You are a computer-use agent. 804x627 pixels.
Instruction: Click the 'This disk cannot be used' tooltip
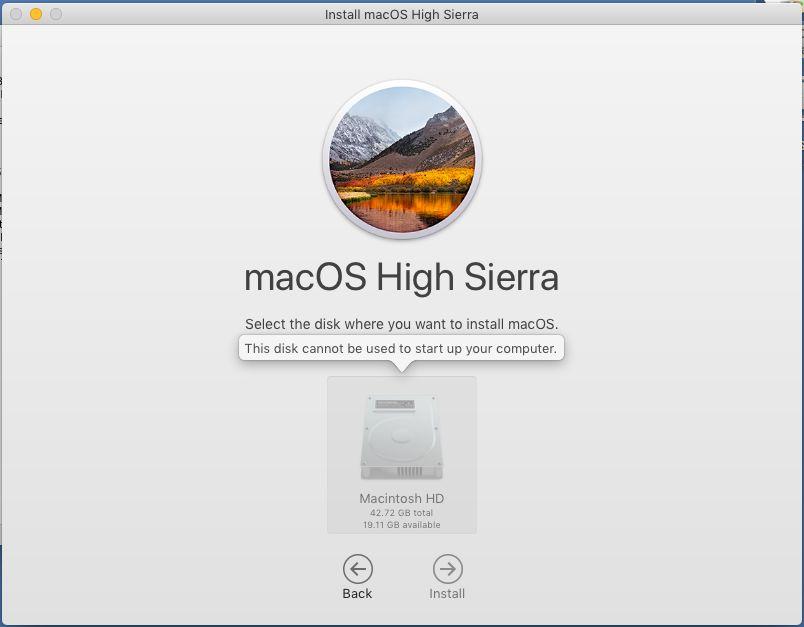401,349
